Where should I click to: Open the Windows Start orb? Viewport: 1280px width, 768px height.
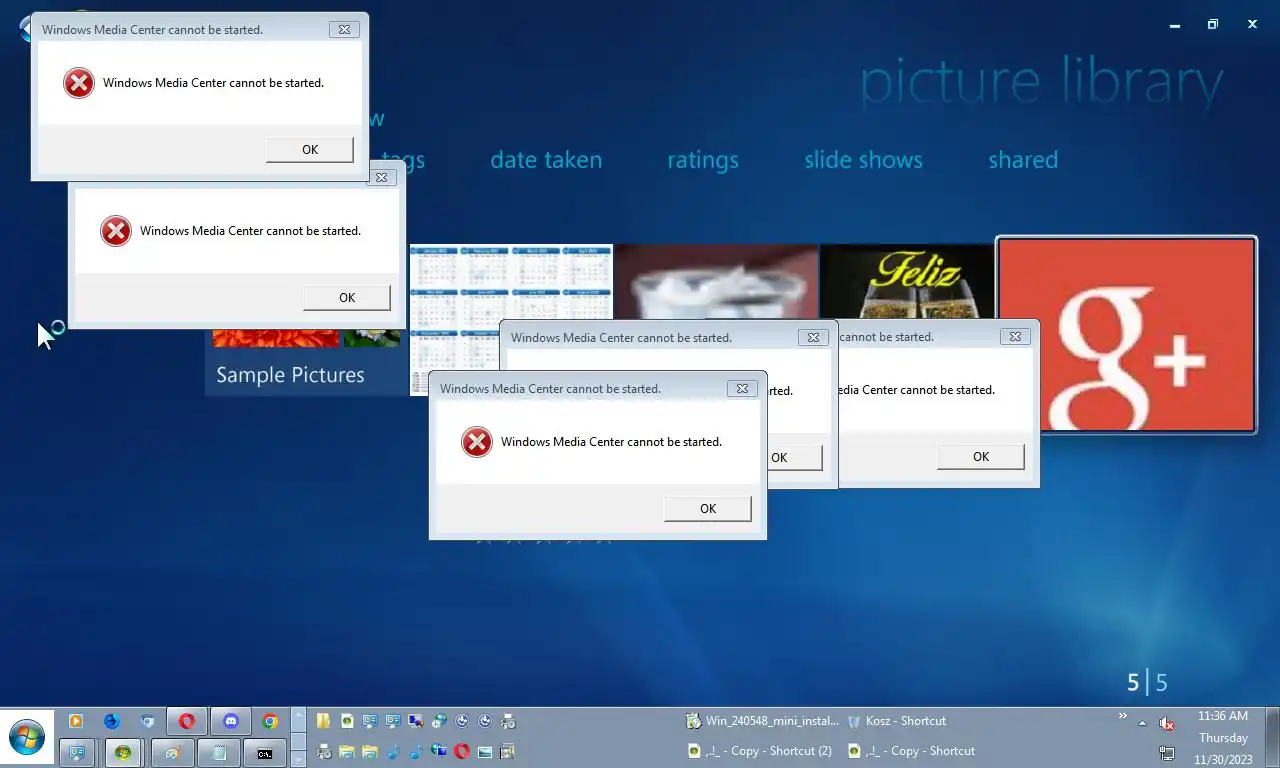tap(27, 738)
